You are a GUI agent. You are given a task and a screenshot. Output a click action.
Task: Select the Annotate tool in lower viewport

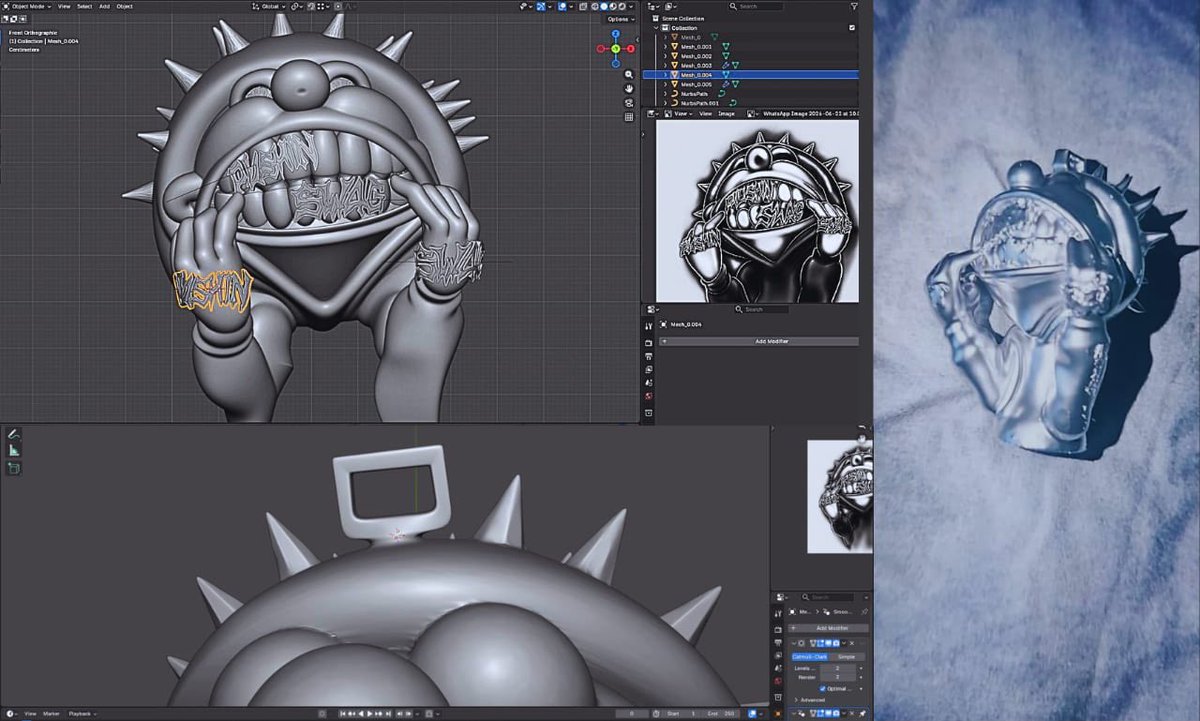click(x=14, y=435)
